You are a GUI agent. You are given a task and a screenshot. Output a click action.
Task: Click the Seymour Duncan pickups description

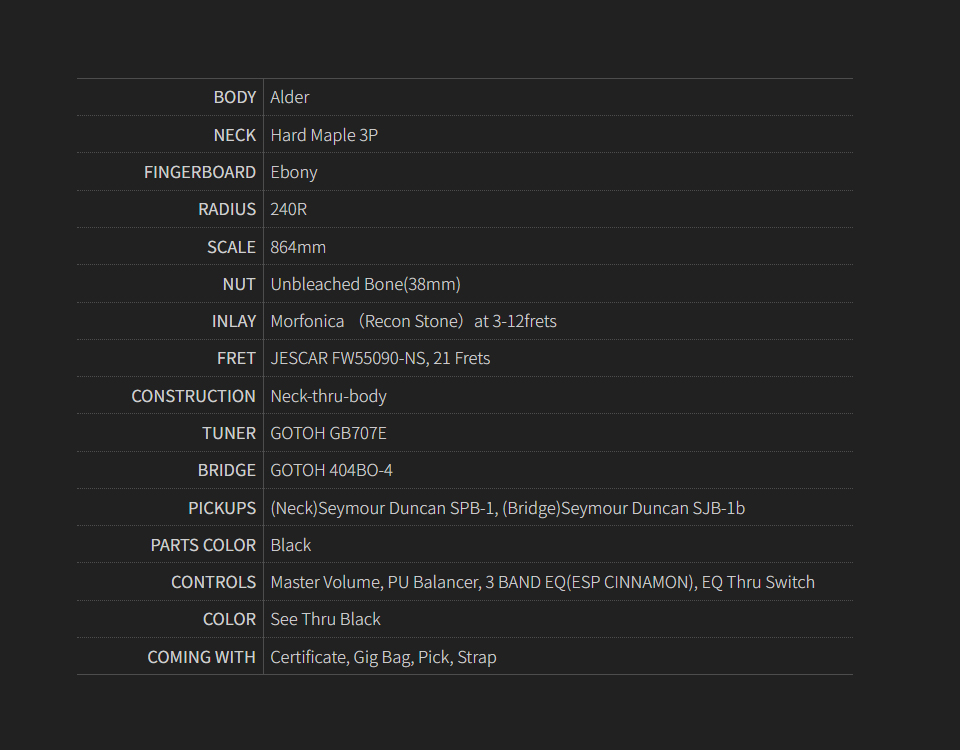tap(507, 508)
